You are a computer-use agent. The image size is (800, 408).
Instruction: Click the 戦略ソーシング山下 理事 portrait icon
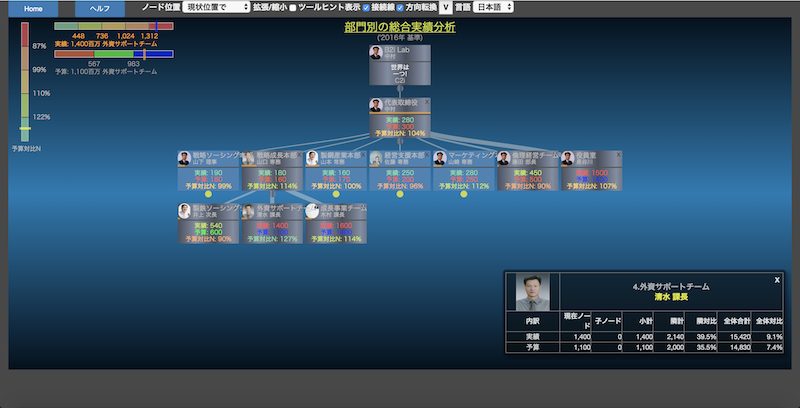[x=184, y=158]
